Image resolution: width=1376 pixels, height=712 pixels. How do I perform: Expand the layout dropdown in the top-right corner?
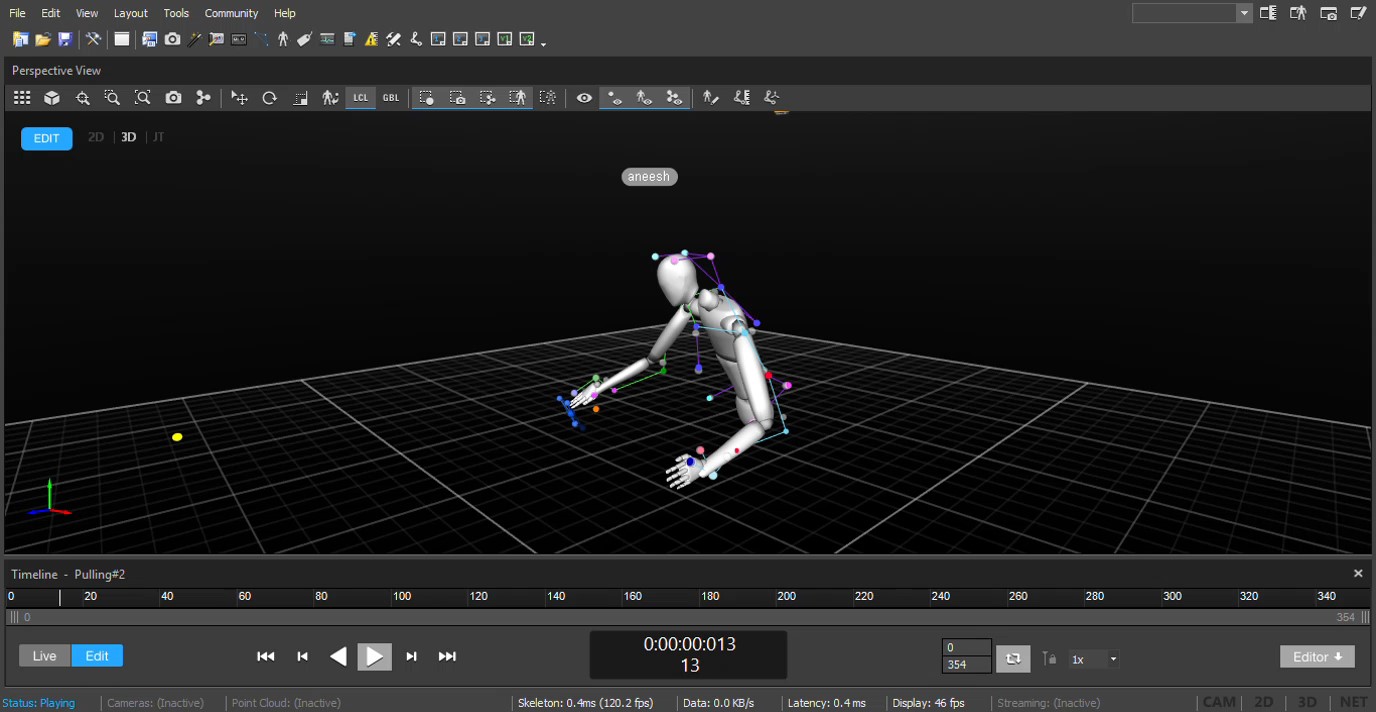point(1244,13)
